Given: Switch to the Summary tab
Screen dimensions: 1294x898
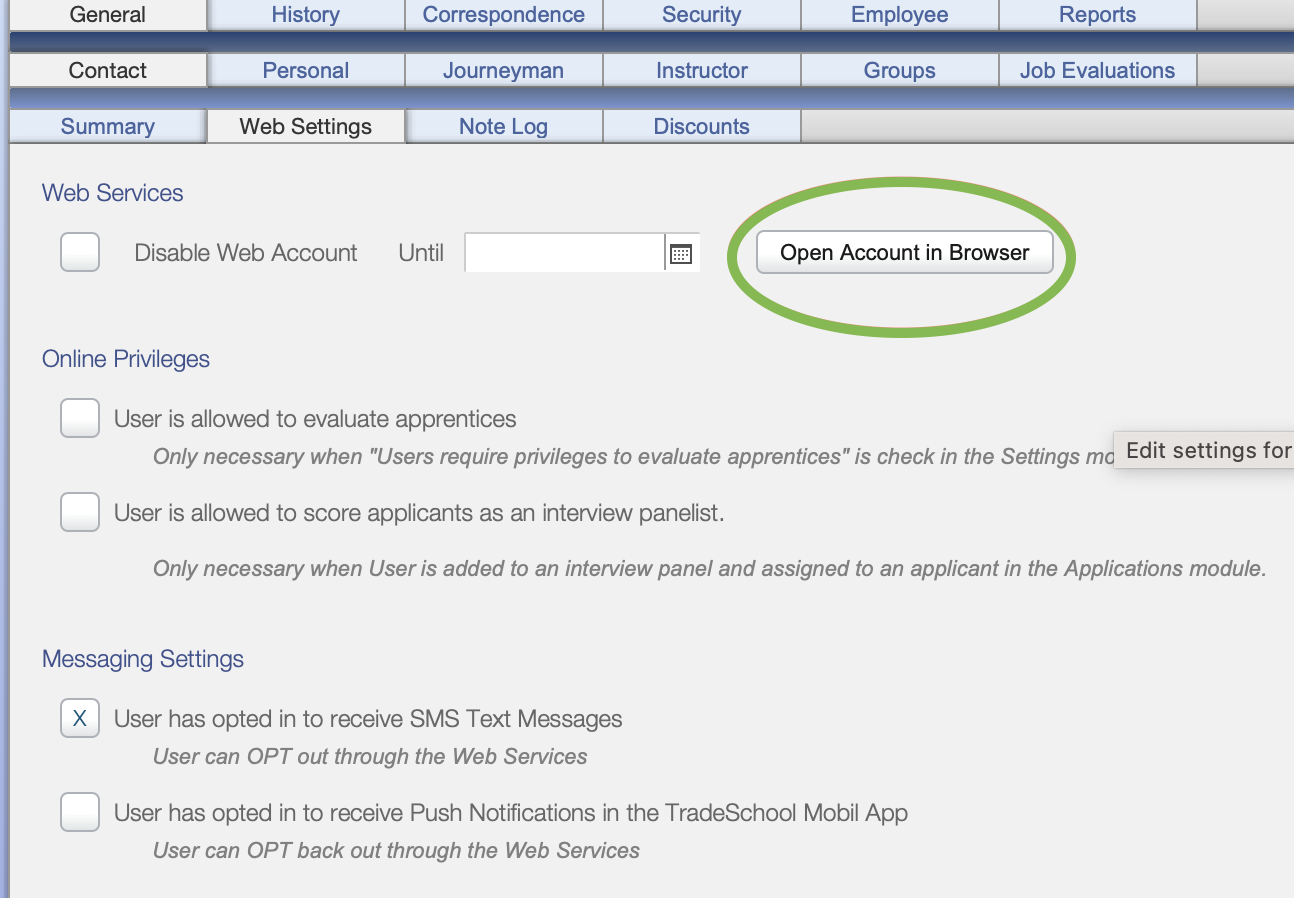Looking at the screenshot, I should [x=107, y=126].
